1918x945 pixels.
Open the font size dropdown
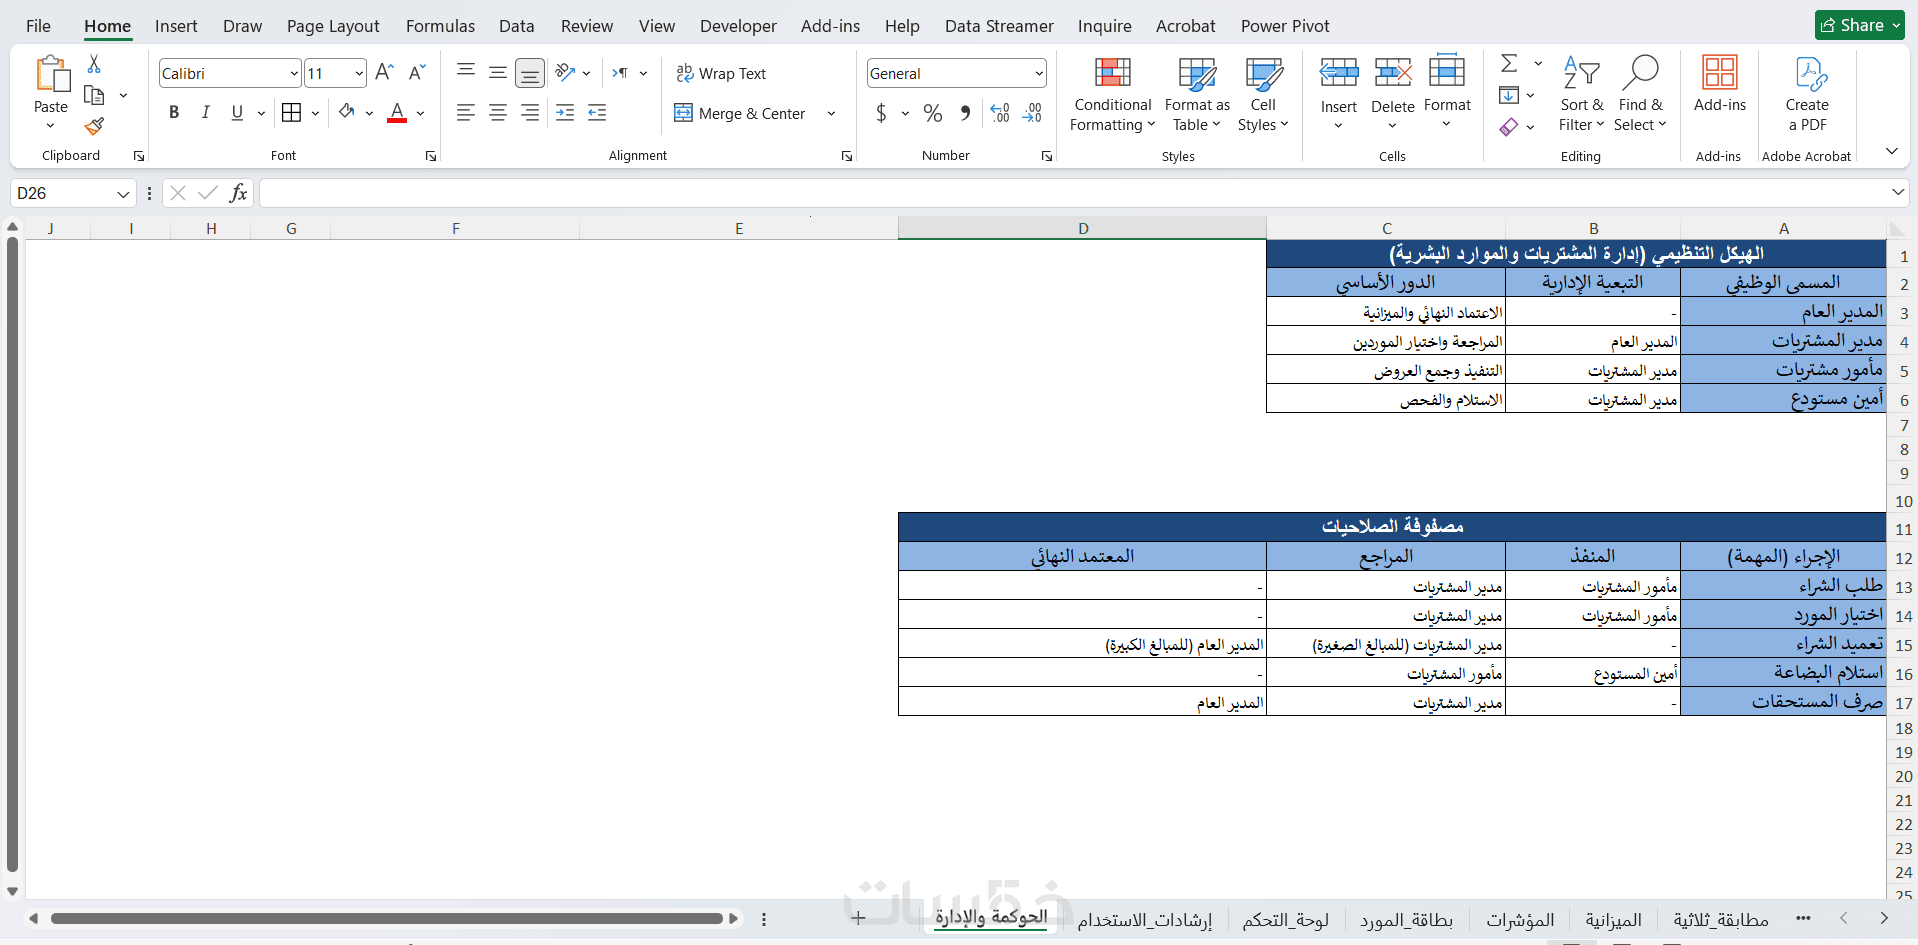(x=359, y=73)
